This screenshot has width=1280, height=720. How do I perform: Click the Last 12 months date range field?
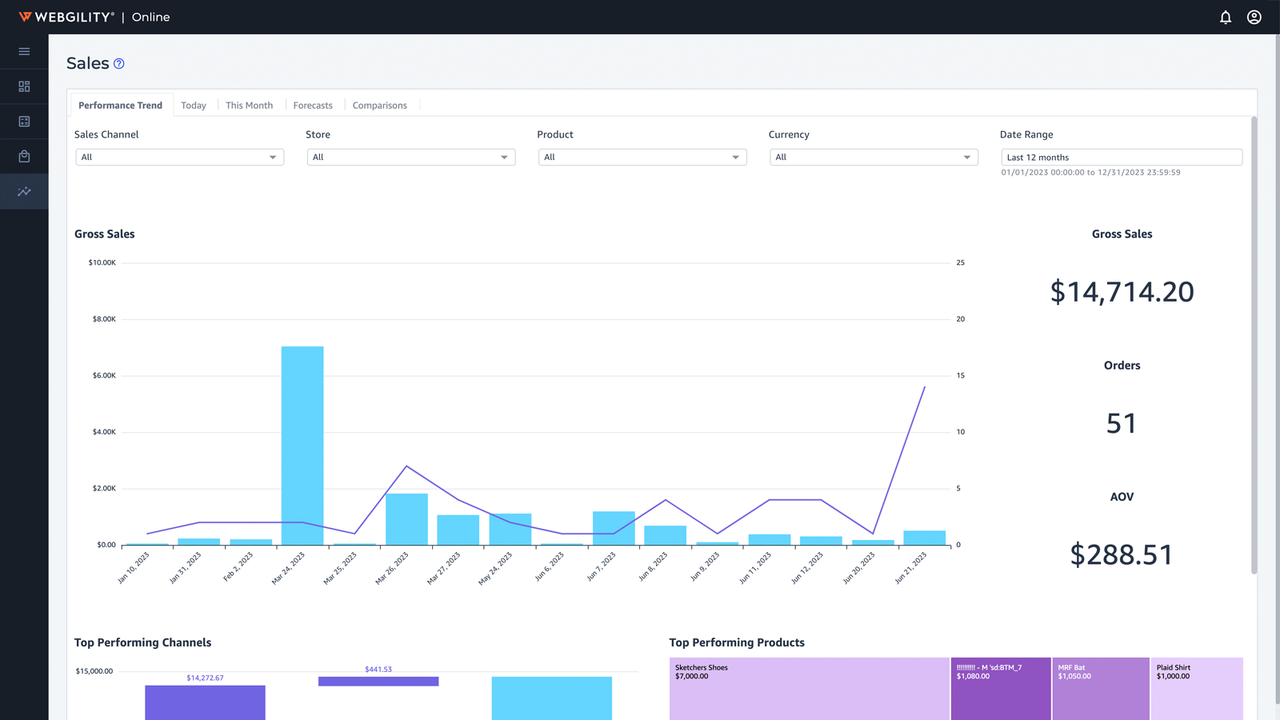coord(1121,157)
